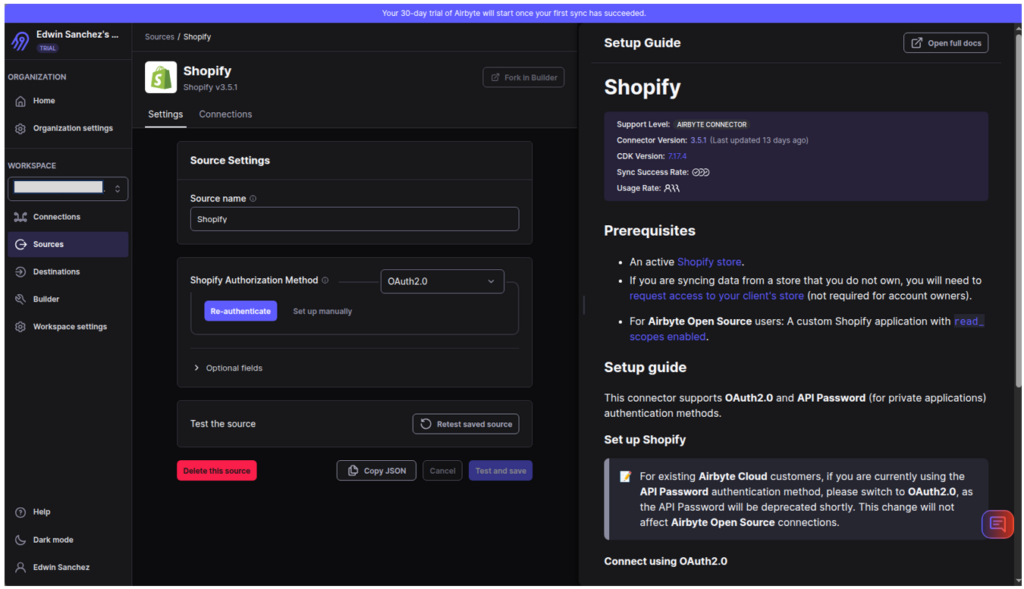Image resolution: width=1024 pixels, height=589 pixels.
Task: Click the Cancel button
Action: [442, 471]
